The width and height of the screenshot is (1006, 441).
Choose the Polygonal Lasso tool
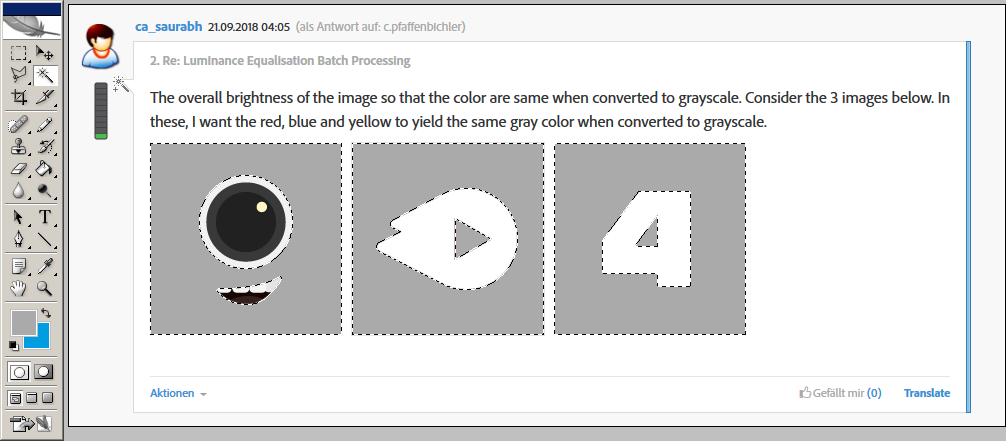coord(19,75)
